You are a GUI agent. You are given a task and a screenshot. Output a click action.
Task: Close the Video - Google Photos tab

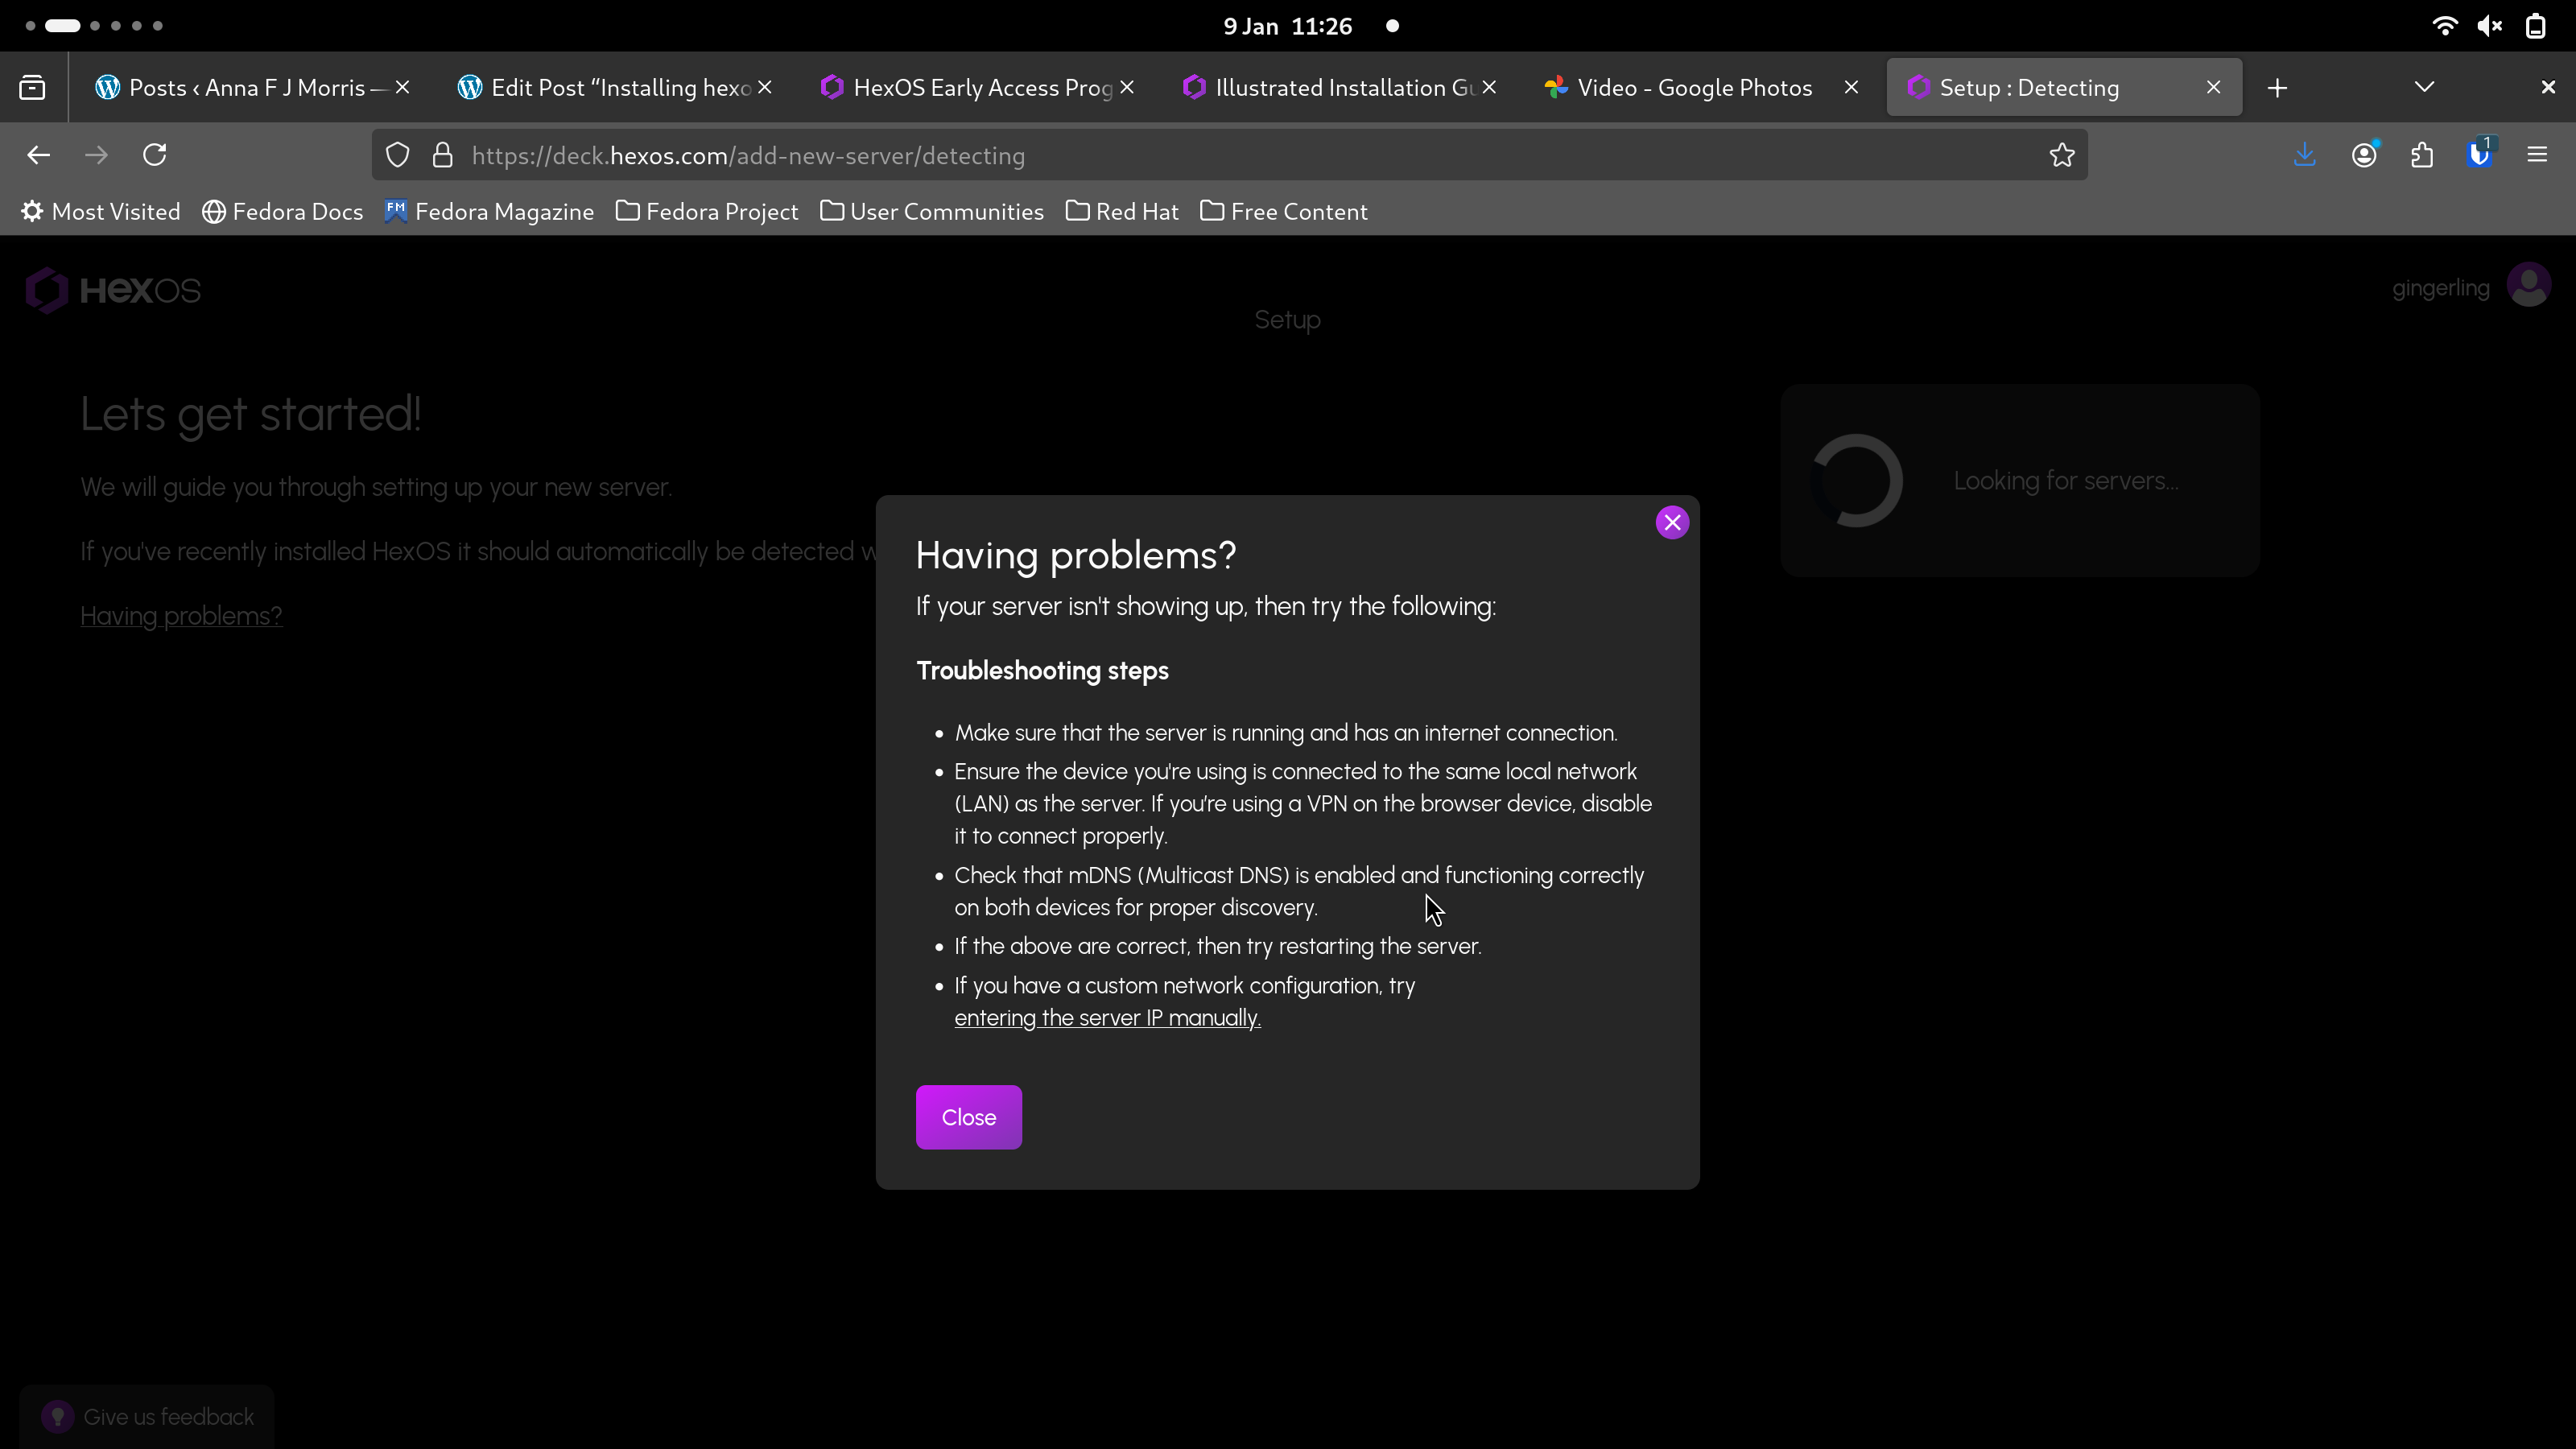(1851, 88)
